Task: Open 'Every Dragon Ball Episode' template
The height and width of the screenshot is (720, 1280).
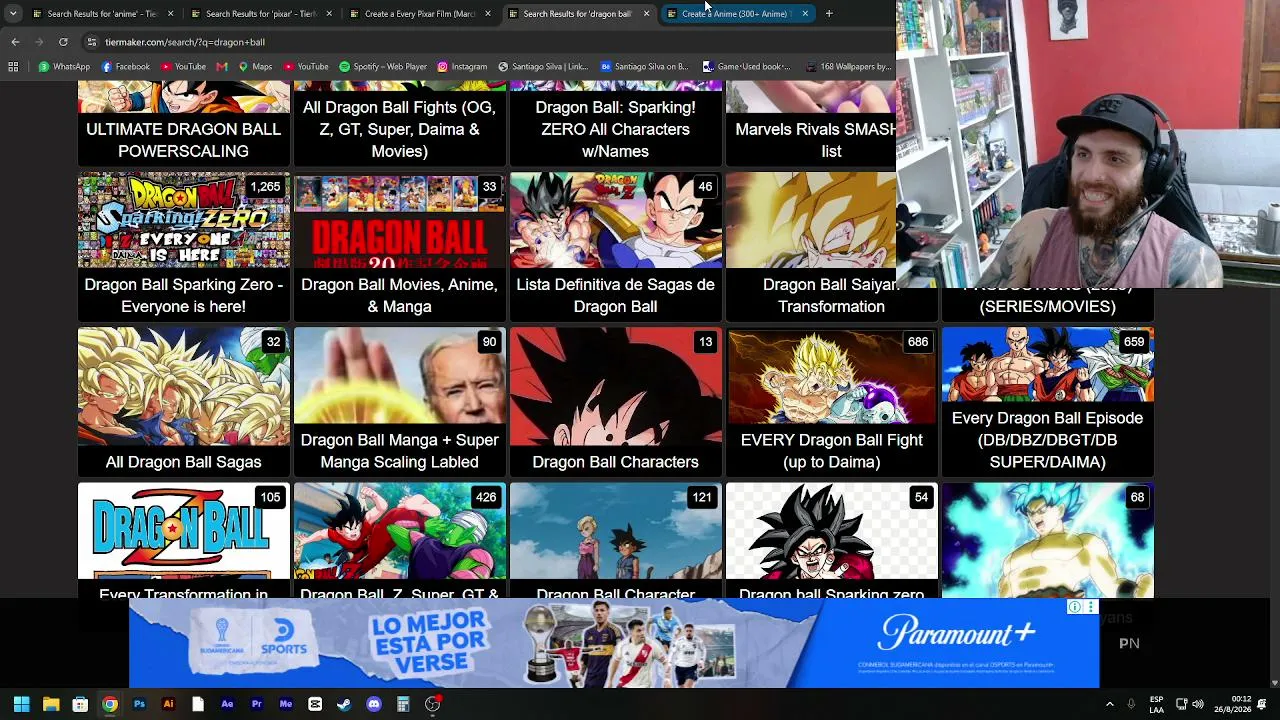Action: coord(1048,402)
